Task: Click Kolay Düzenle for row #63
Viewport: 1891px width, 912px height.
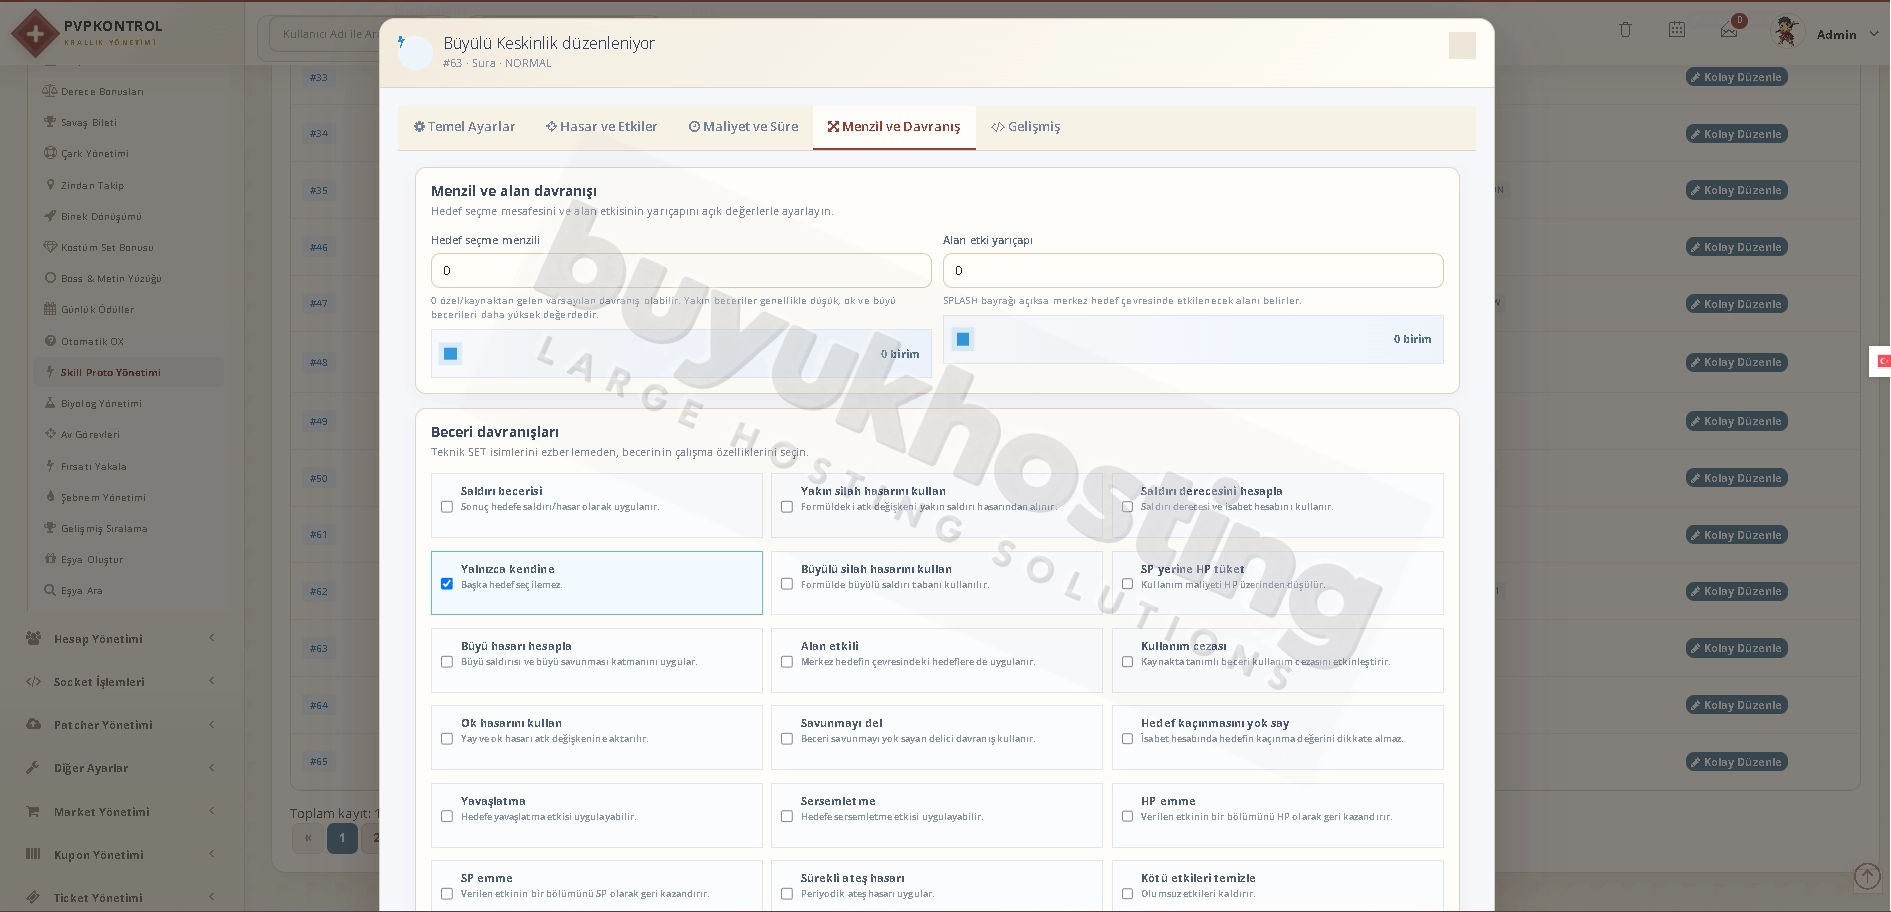Action: click(1736, 648)
